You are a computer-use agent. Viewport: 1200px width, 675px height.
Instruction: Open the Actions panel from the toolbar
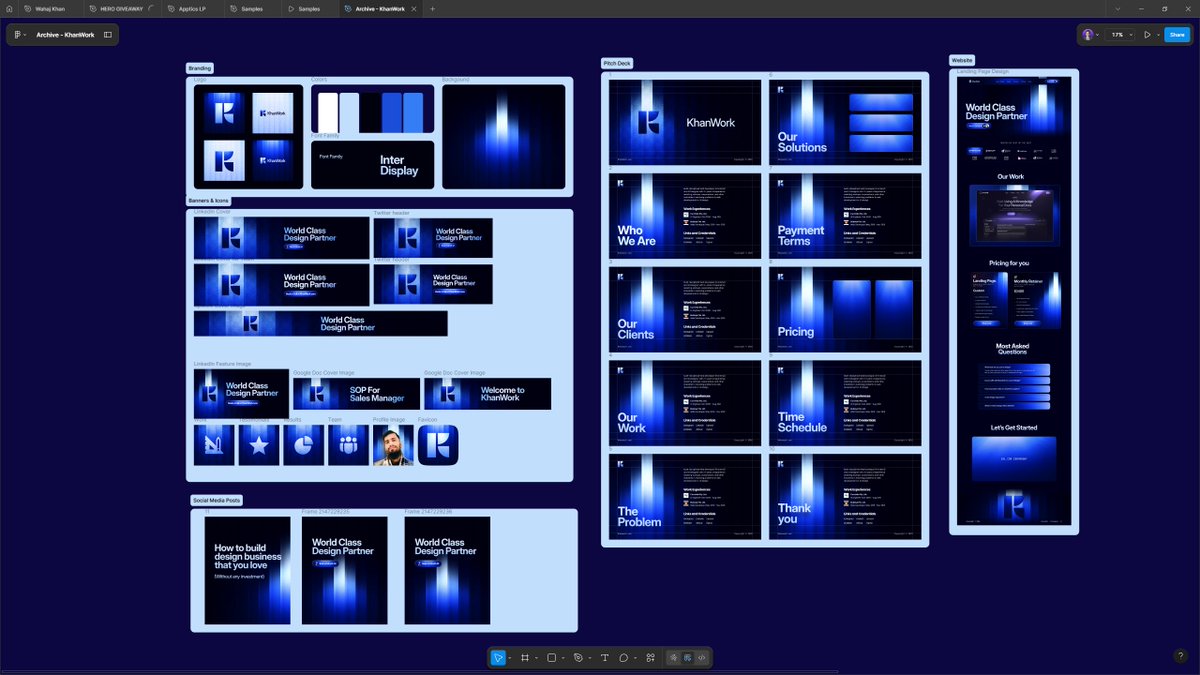click(x=650, y=658)
